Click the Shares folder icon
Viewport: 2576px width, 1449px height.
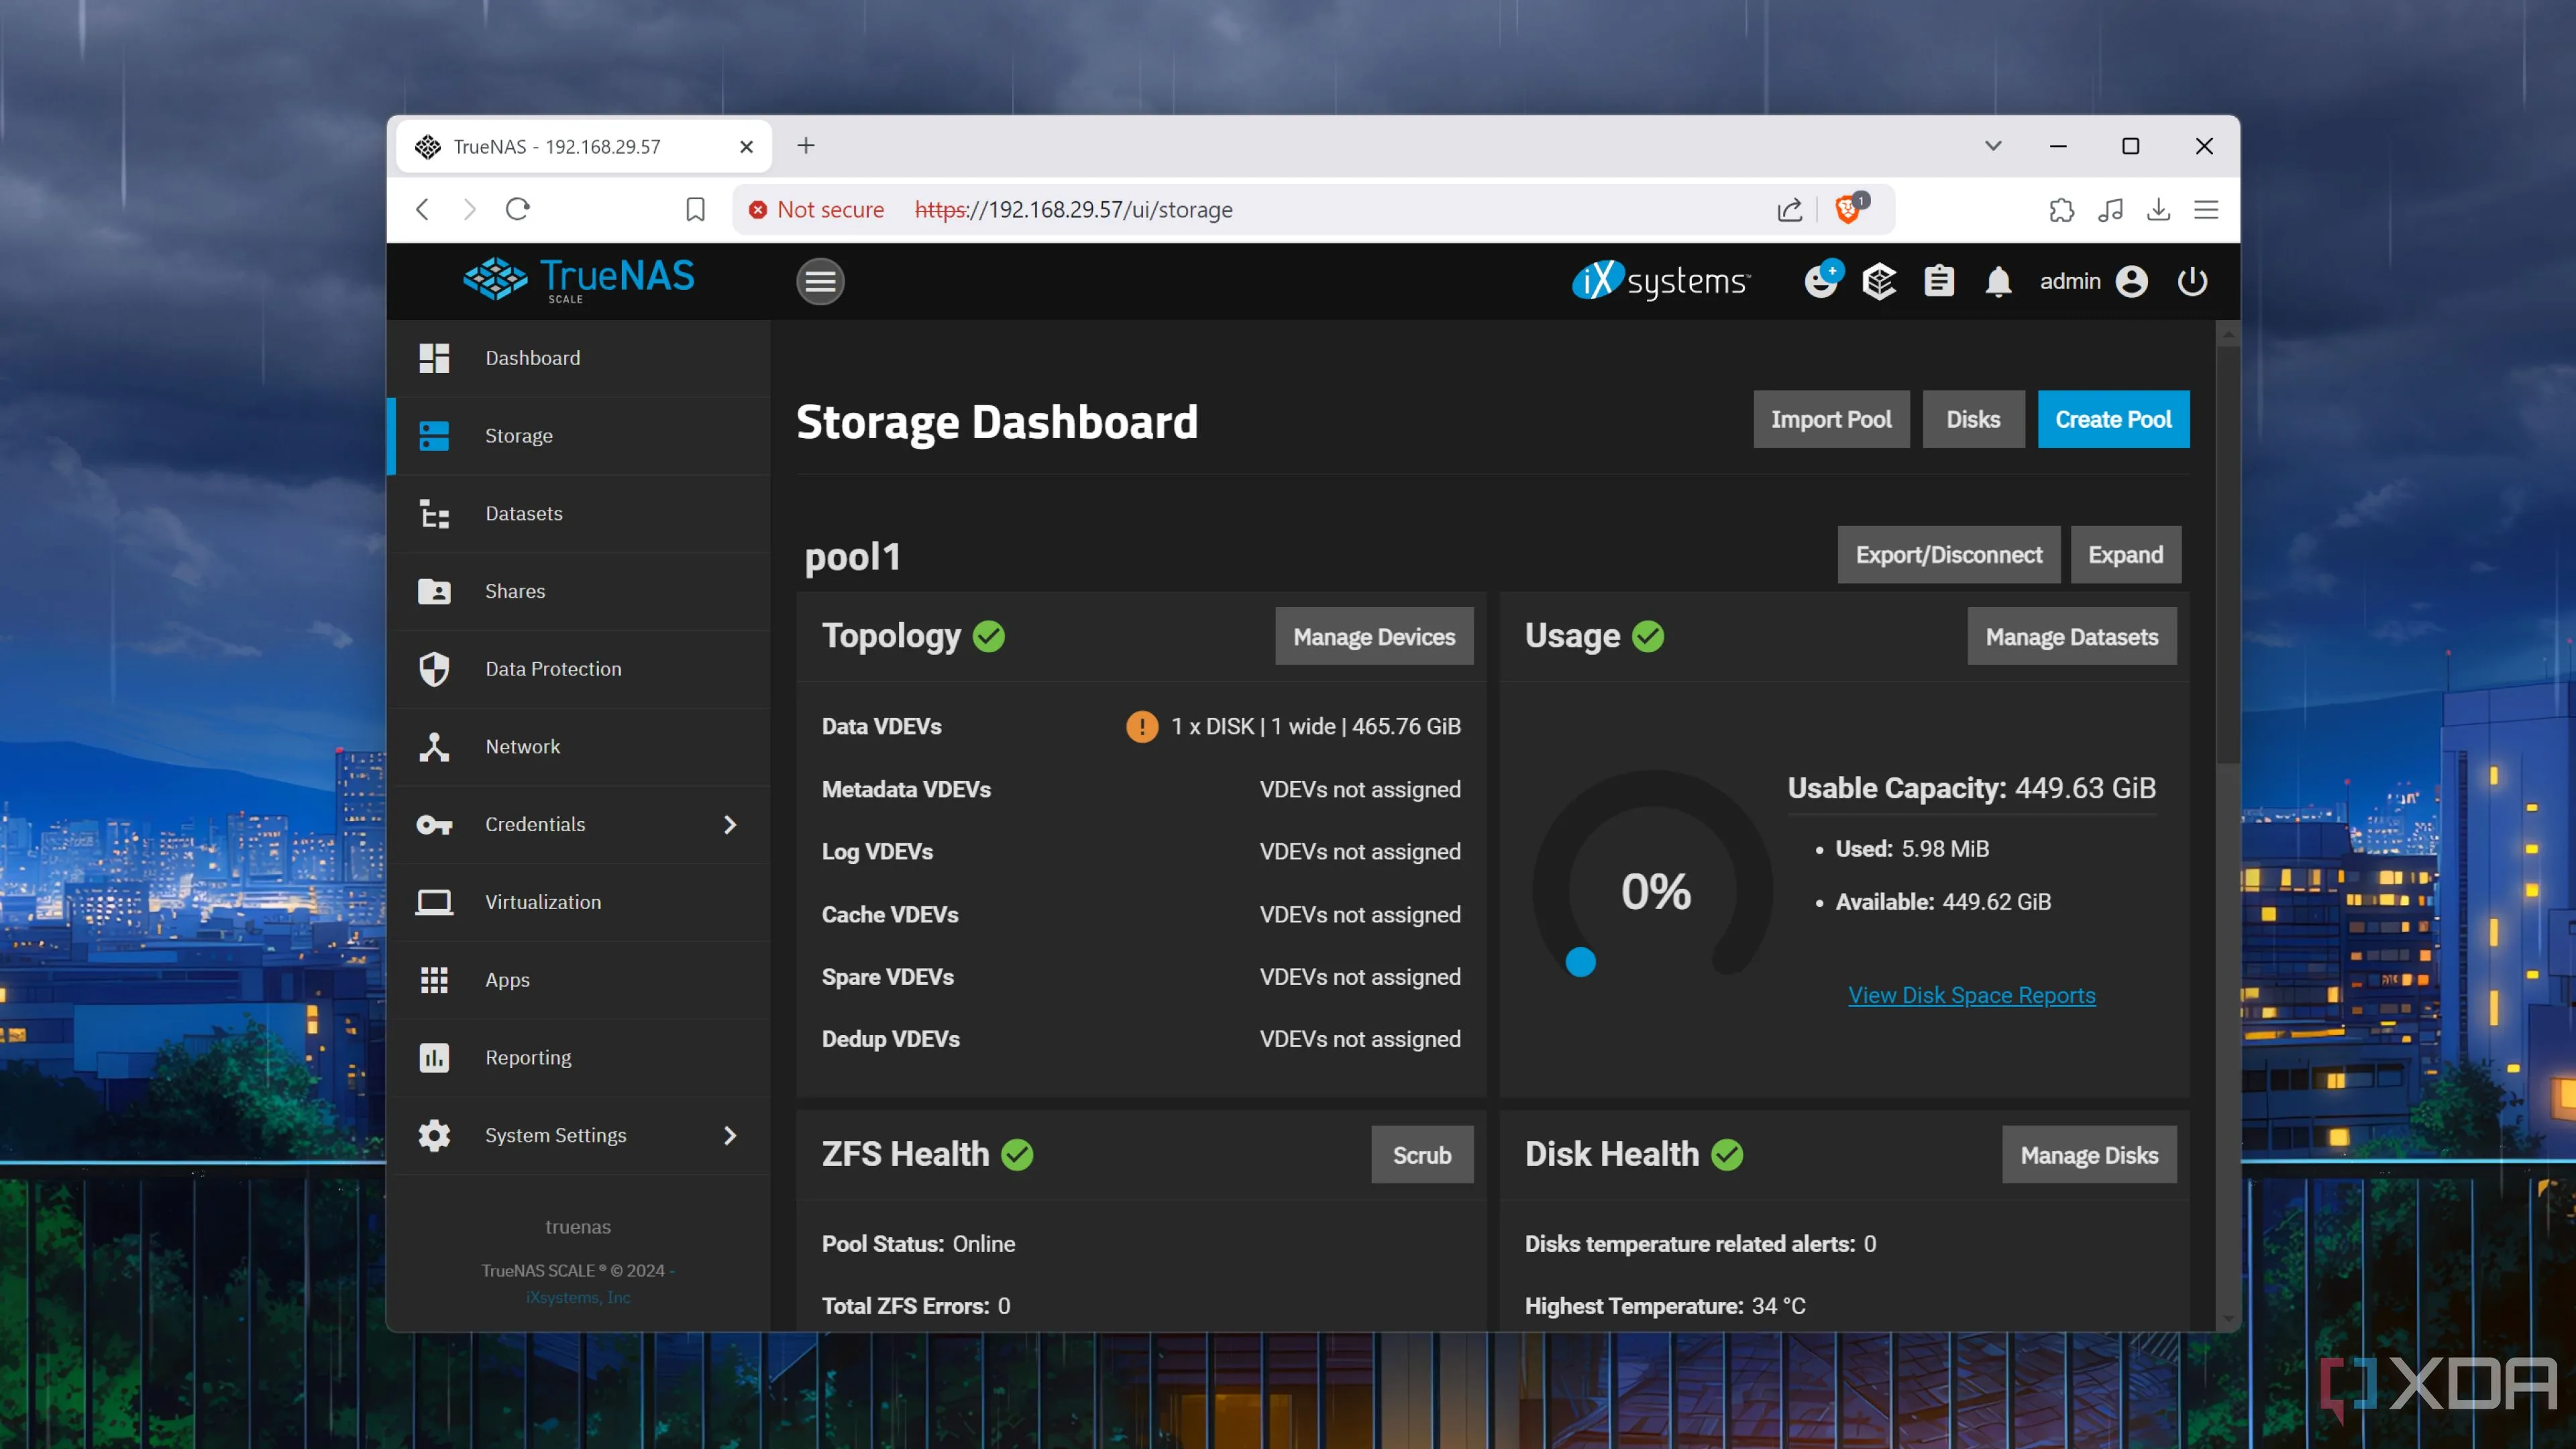434,591
